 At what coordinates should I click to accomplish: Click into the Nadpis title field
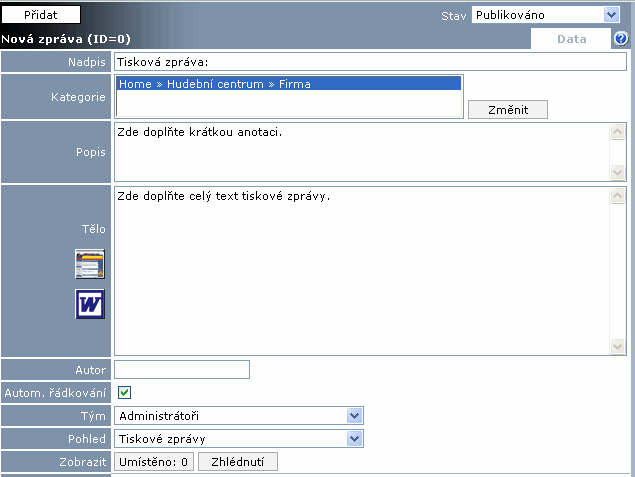click(370, 62)
